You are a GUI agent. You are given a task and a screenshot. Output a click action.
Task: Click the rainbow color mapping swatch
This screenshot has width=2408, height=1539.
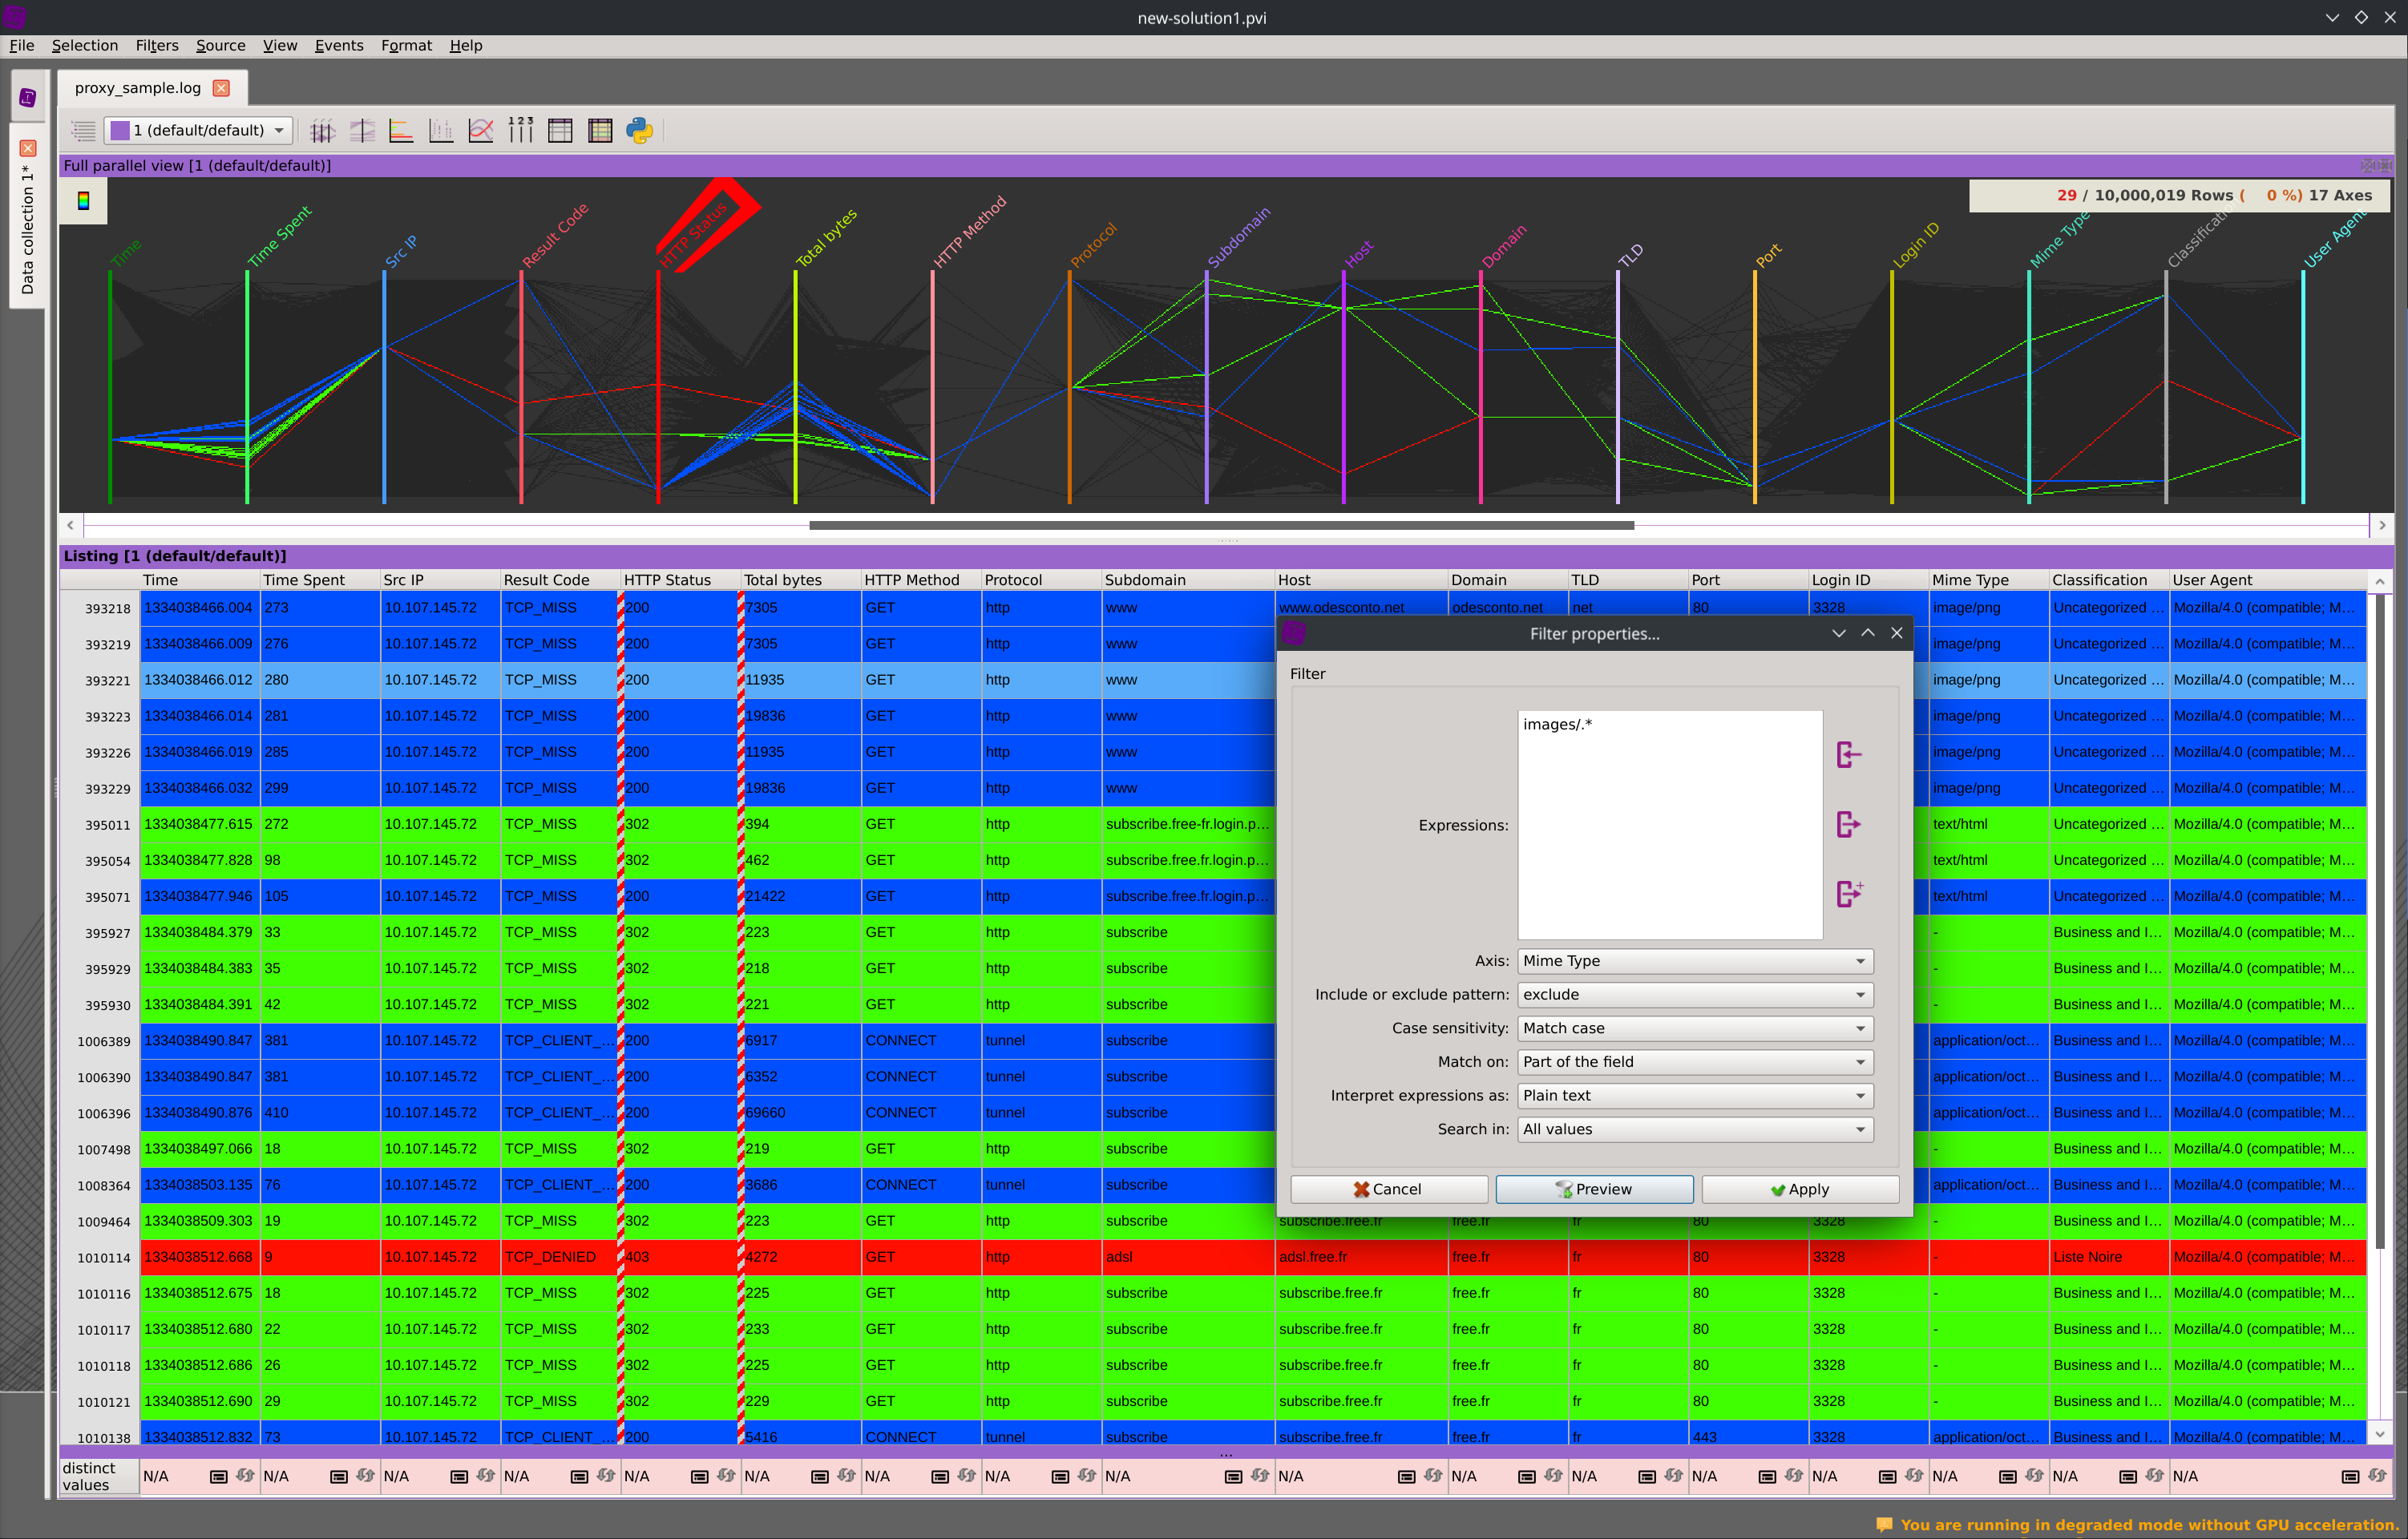point(84,201)
